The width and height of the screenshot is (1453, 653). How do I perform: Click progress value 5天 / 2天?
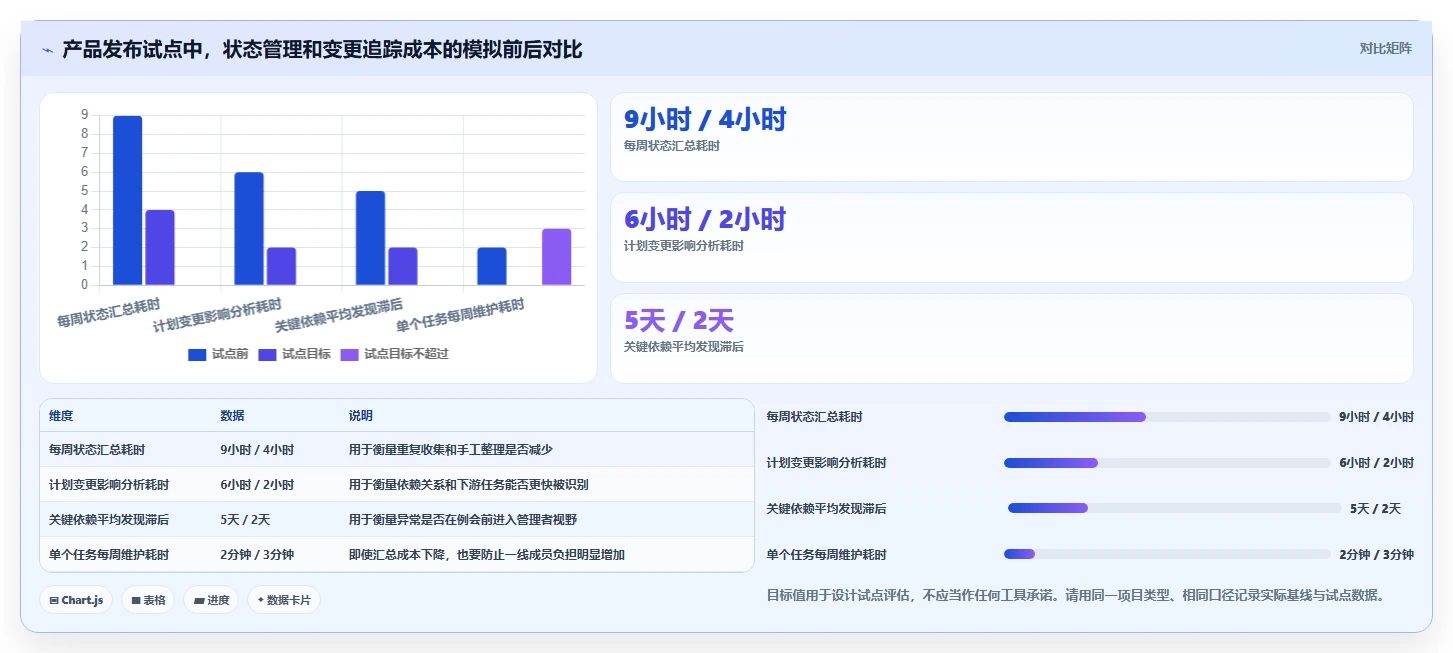tap(1375, 509)
